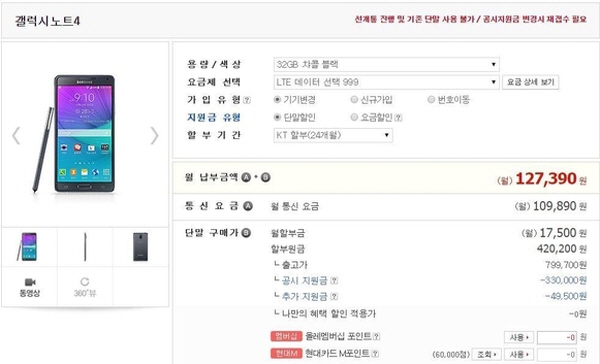Image resolution: width=600 pixels, height=364 pixels.
Task: Expand the LTE 데이터 선택 999 plan dropdown
Action: click(386, 82)
